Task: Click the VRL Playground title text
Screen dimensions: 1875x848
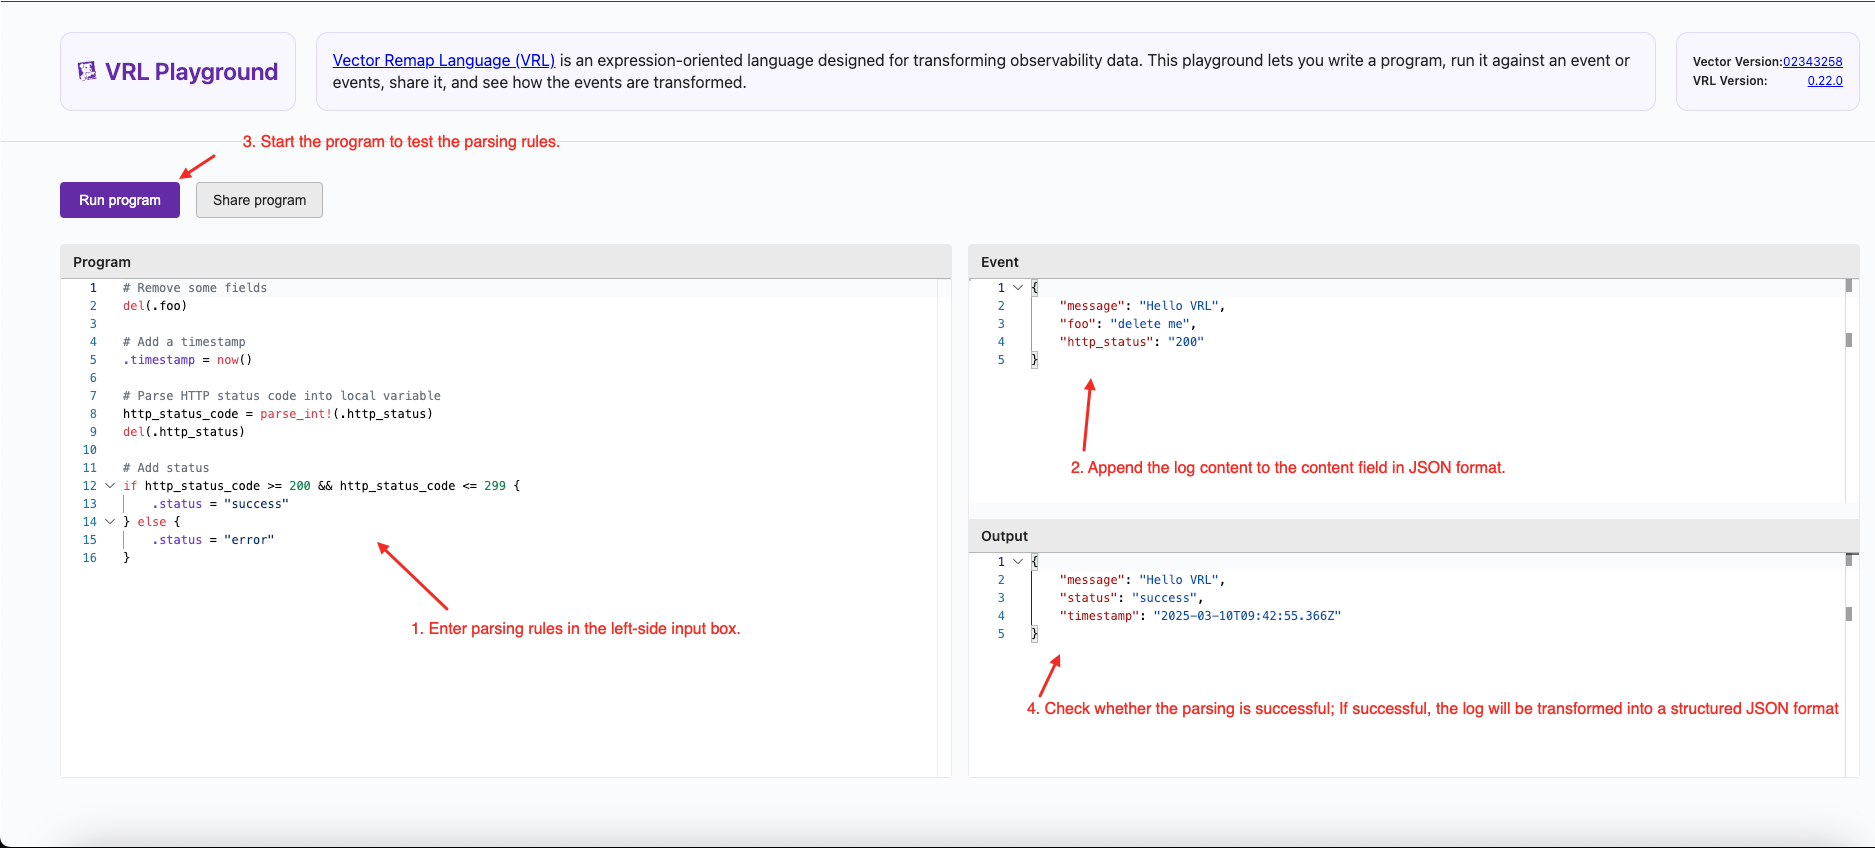Action: point(191,72)
